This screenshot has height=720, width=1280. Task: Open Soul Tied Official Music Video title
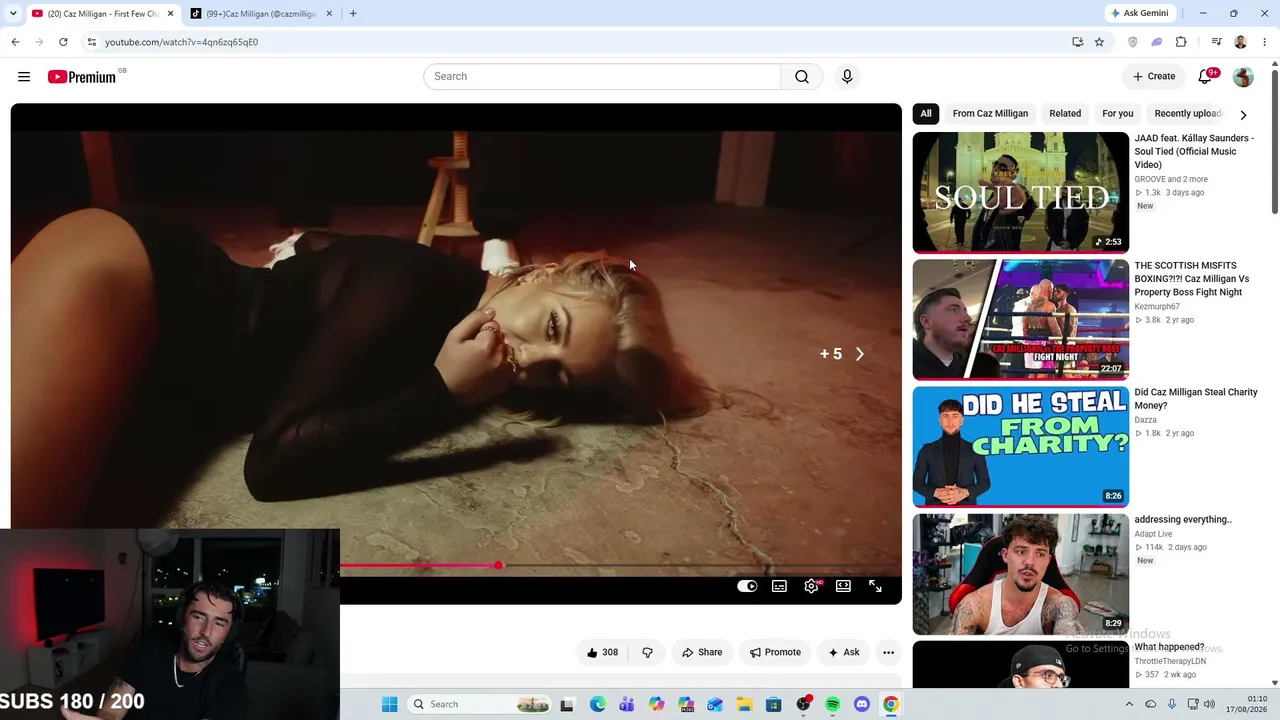(x=1194, y=151)
